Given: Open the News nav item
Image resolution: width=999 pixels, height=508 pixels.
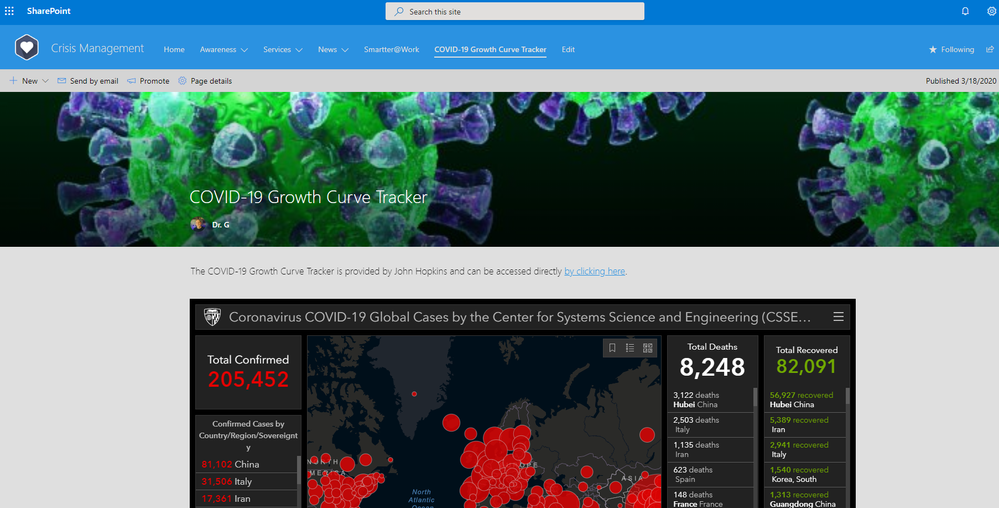Looking at the screenshot, I should 327,49.
